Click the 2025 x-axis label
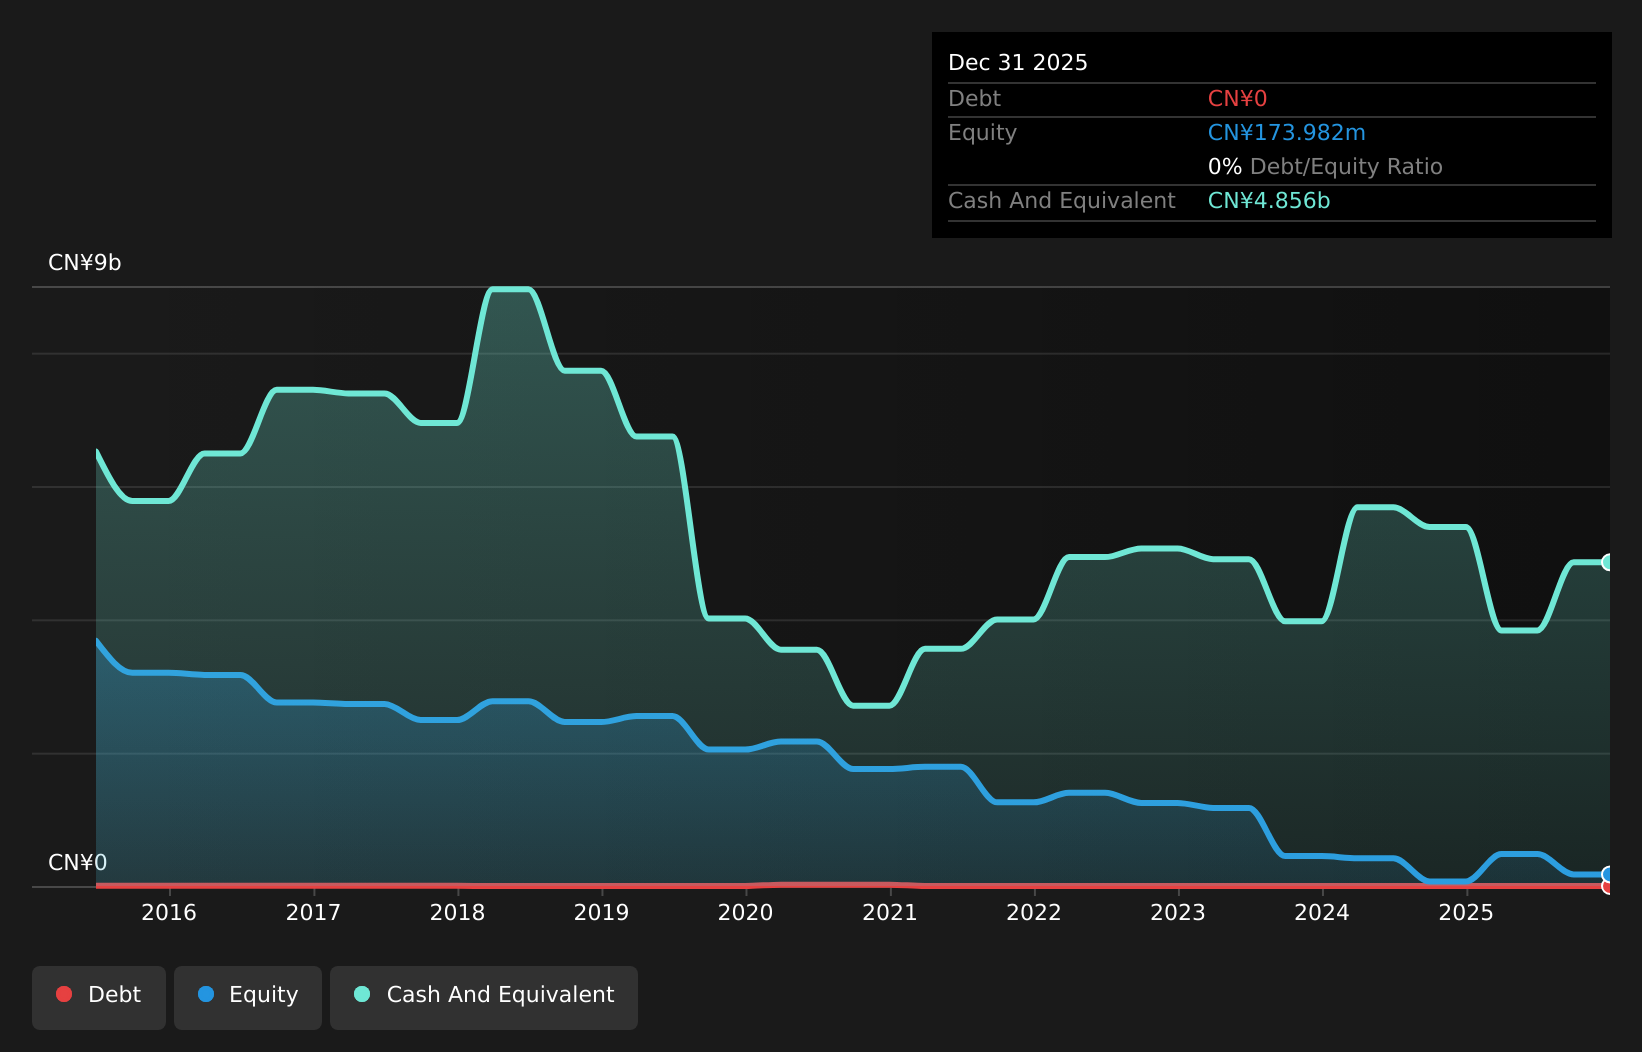Viewport: 1642px width, 1052px height. 1466,912
